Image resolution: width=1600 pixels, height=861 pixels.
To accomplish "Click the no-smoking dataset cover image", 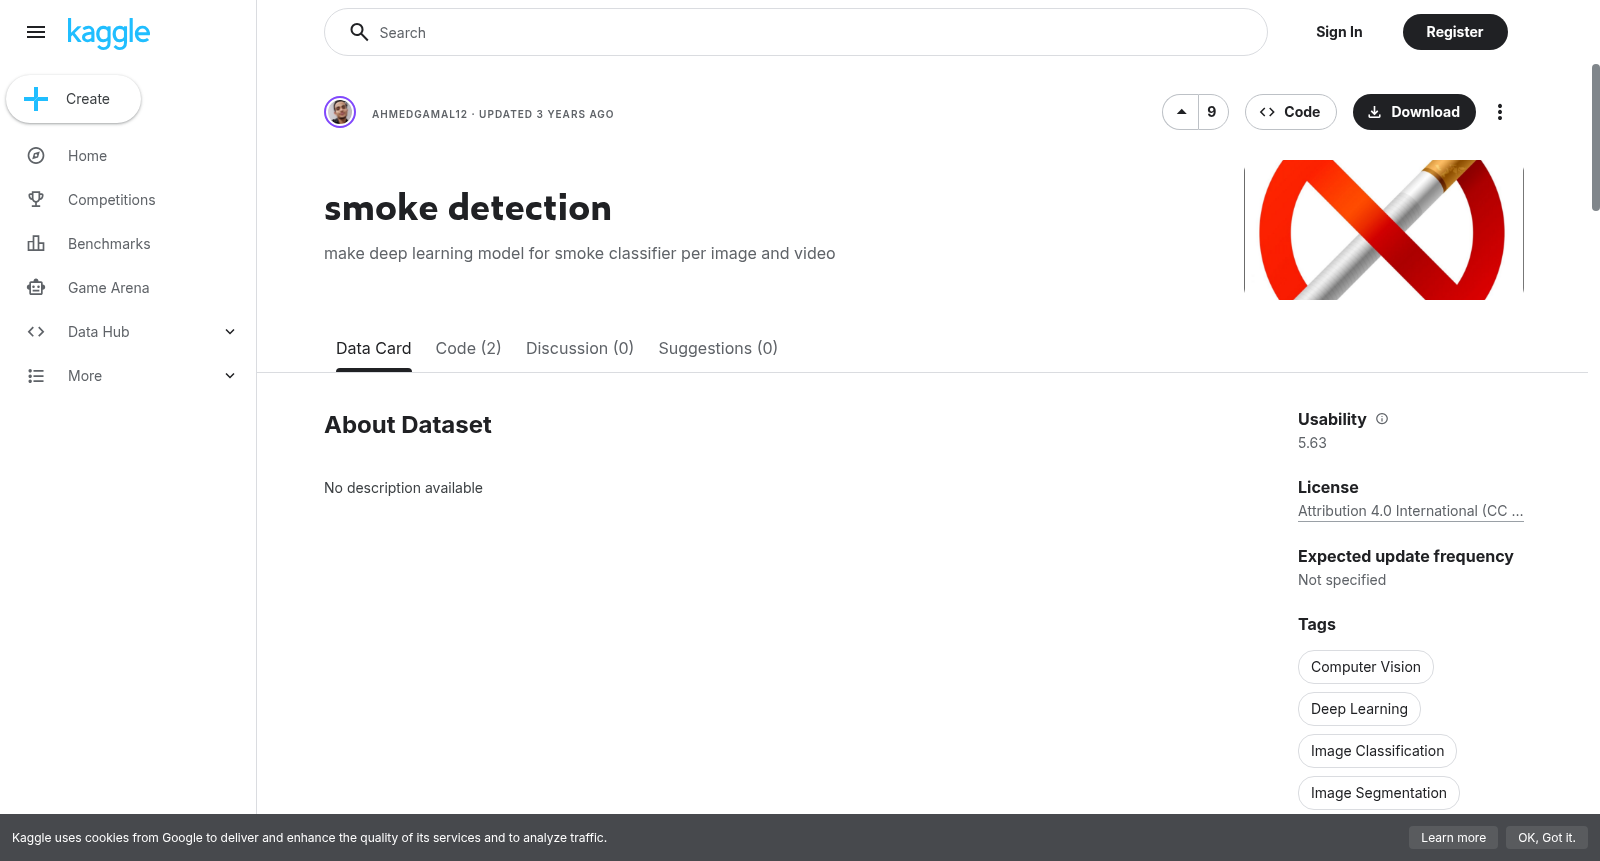I will 1384,230.
